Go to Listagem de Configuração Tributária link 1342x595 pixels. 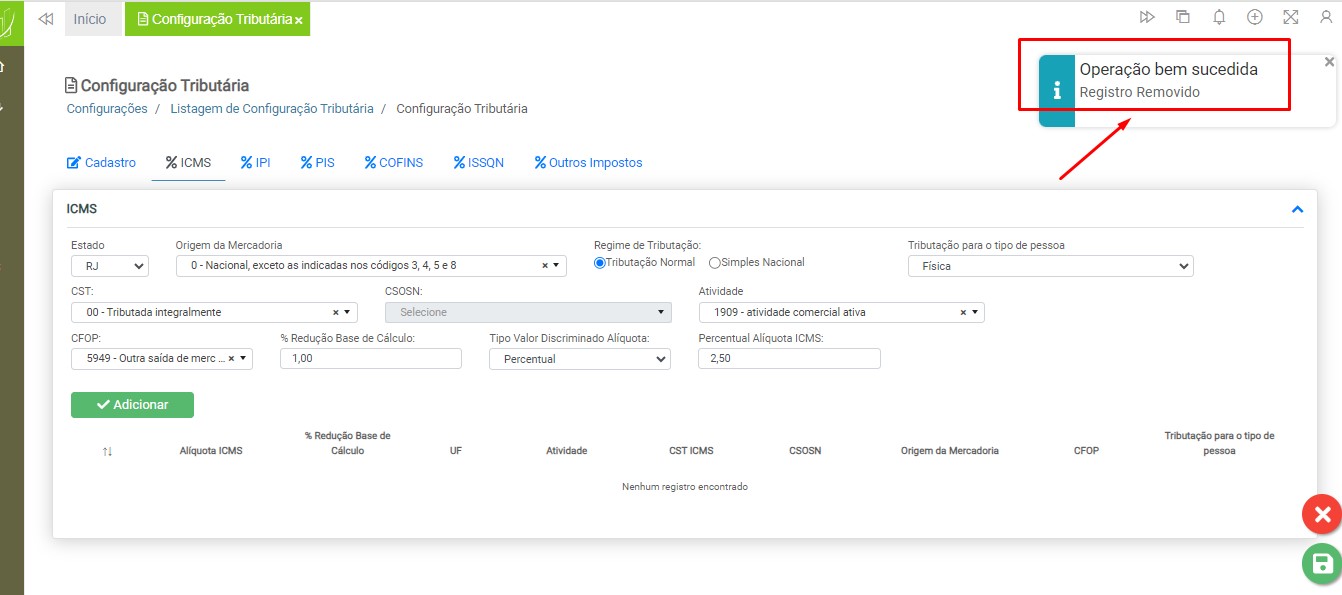271,108
